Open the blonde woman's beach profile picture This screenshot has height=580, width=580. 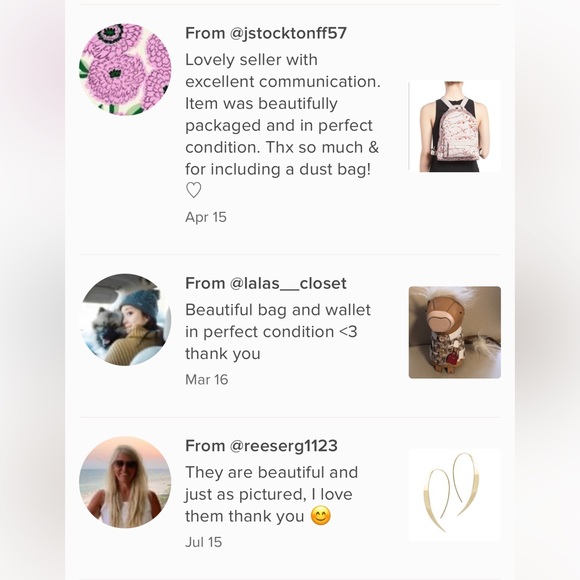(125, 482)
